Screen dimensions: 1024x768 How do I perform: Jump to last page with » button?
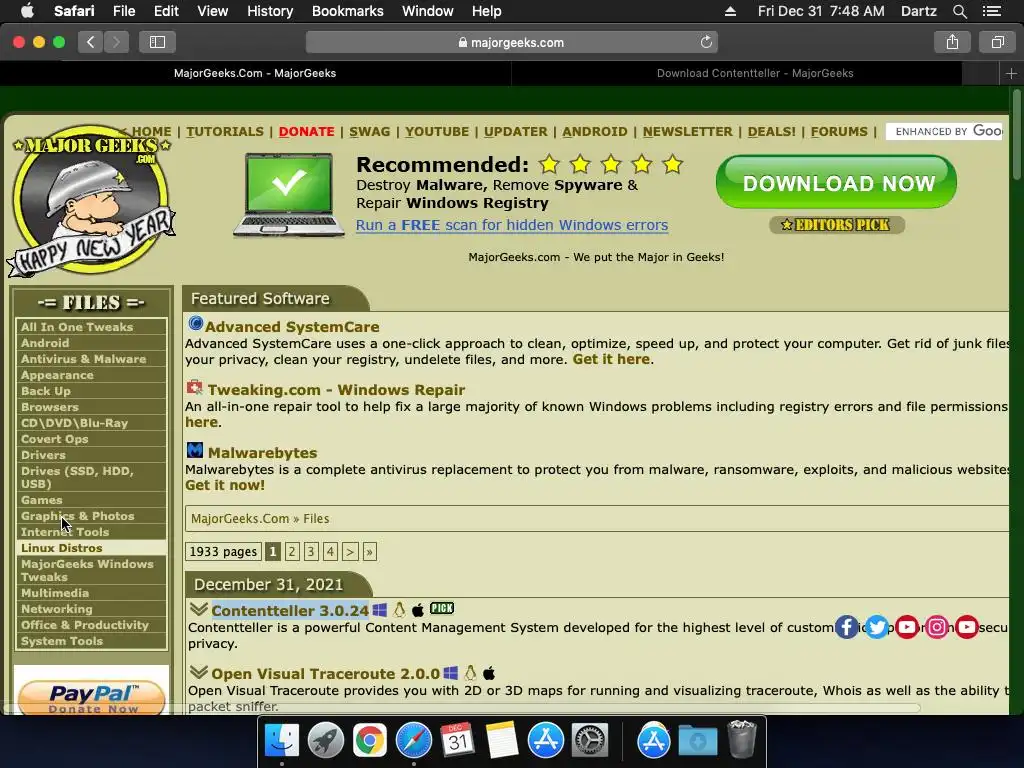(370, 552)
